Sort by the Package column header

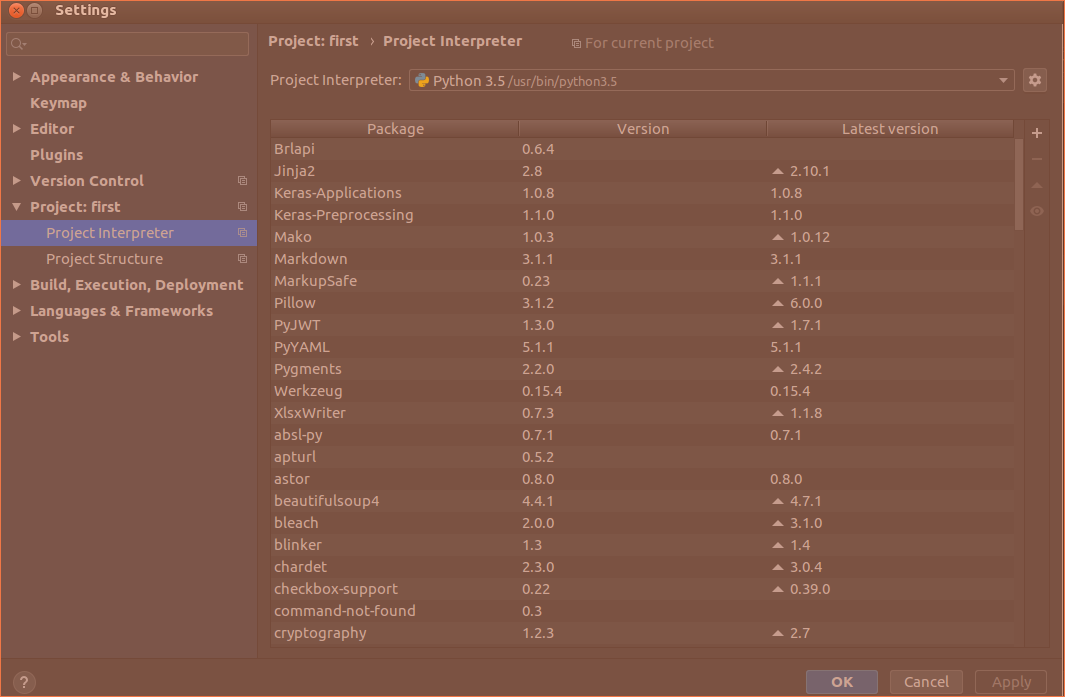395,129
